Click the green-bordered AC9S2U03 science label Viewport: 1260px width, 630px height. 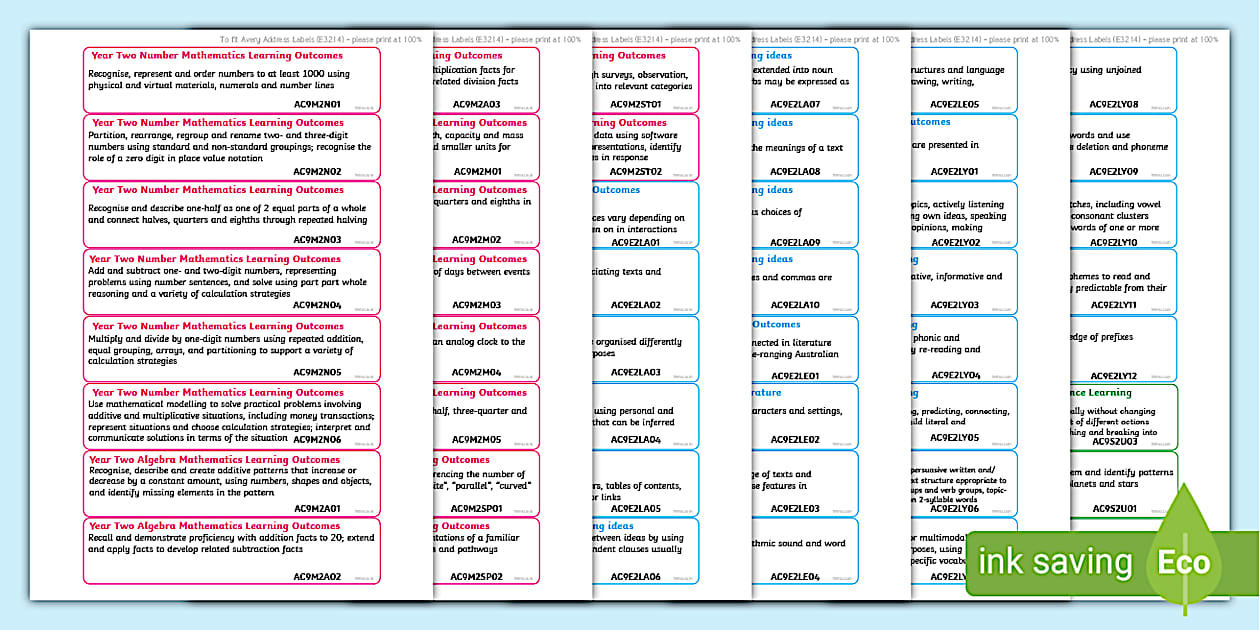click(x=1115, y=415)
